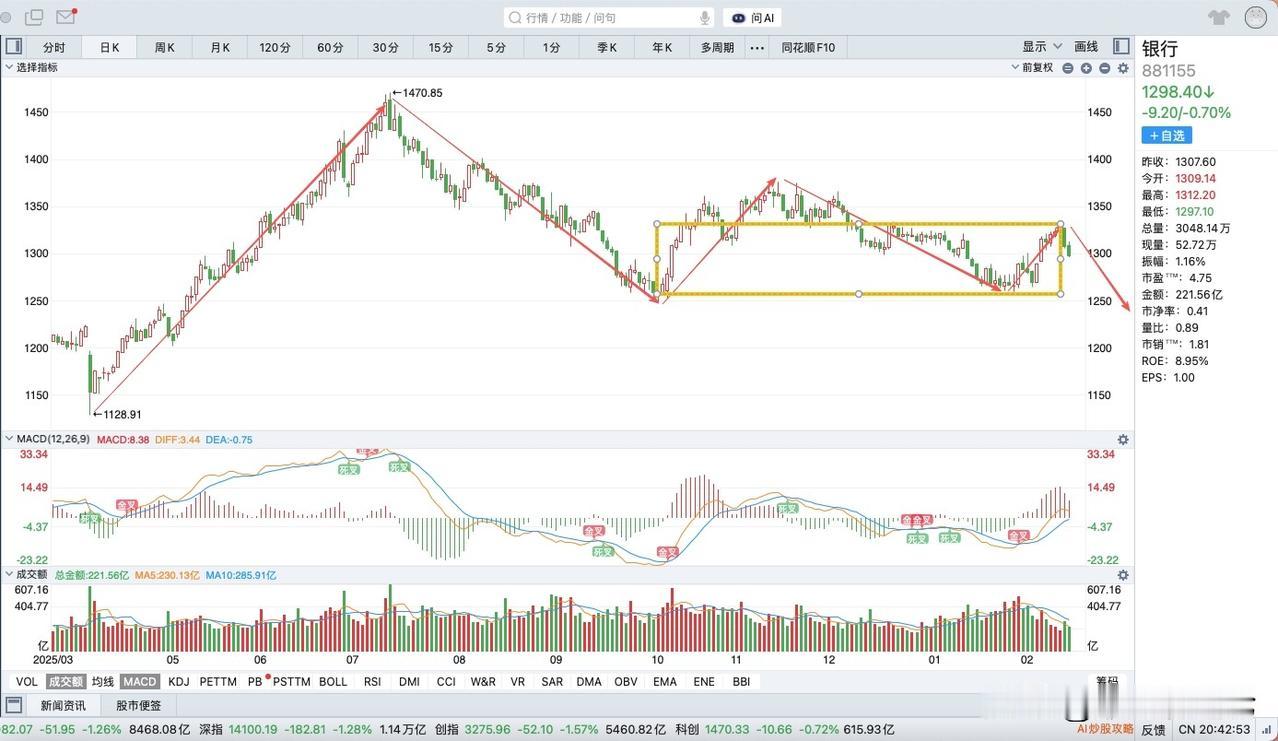Open the 问AI assistant button

point(752,18)
